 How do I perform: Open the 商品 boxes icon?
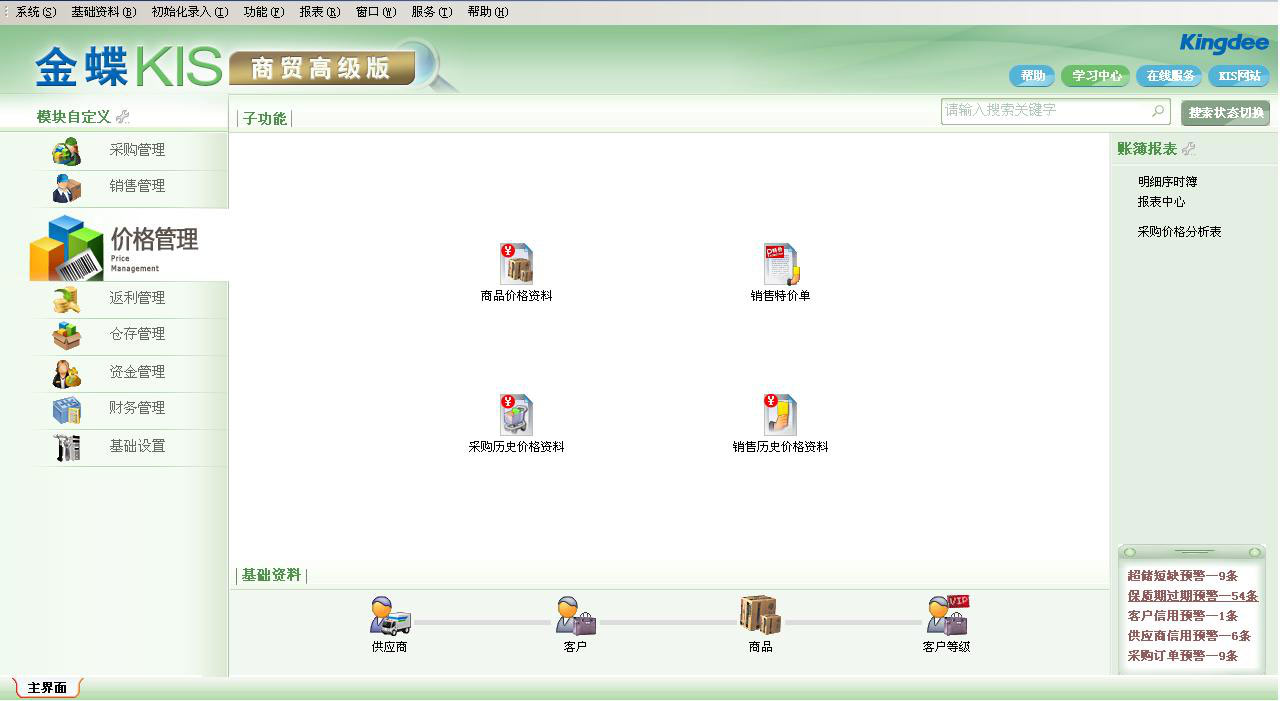(x=760, y=615)
